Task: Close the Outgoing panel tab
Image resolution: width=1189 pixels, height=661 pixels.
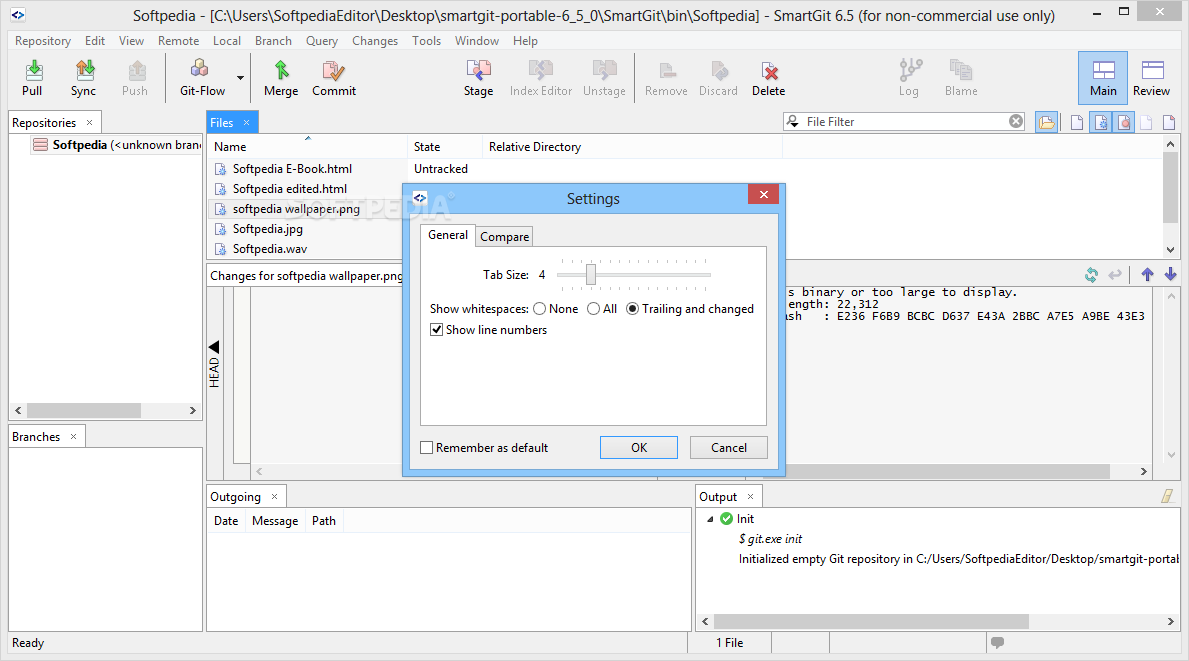Action: click(275, 497)
